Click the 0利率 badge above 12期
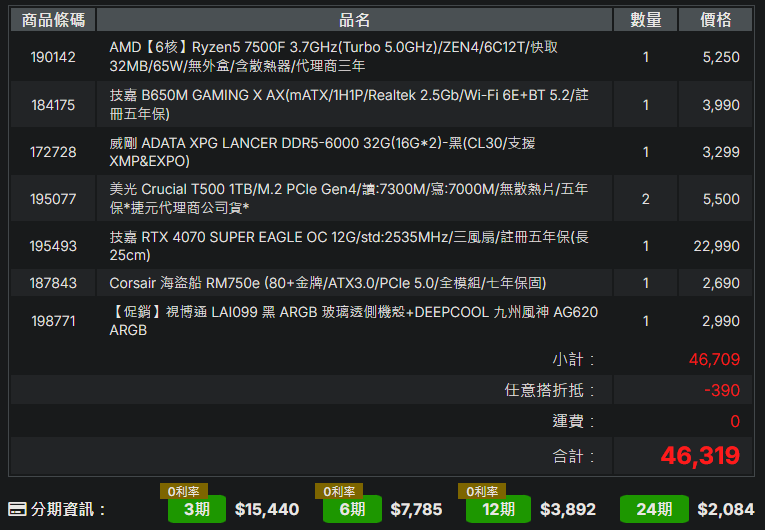This screenshot has width=765, height=530. coord(482,491)
